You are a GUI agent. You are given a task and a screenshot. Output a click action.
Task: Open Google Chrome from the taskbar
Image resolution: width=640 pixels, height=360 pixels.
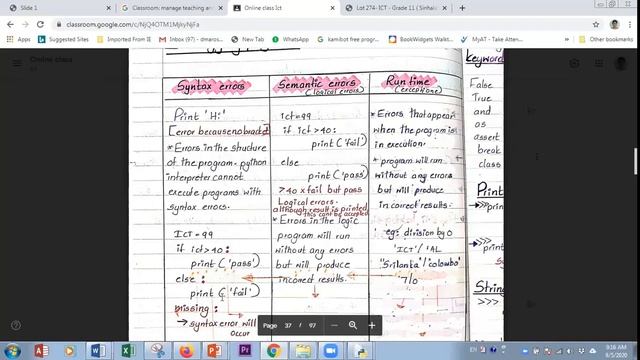click(x=274, y=351)
